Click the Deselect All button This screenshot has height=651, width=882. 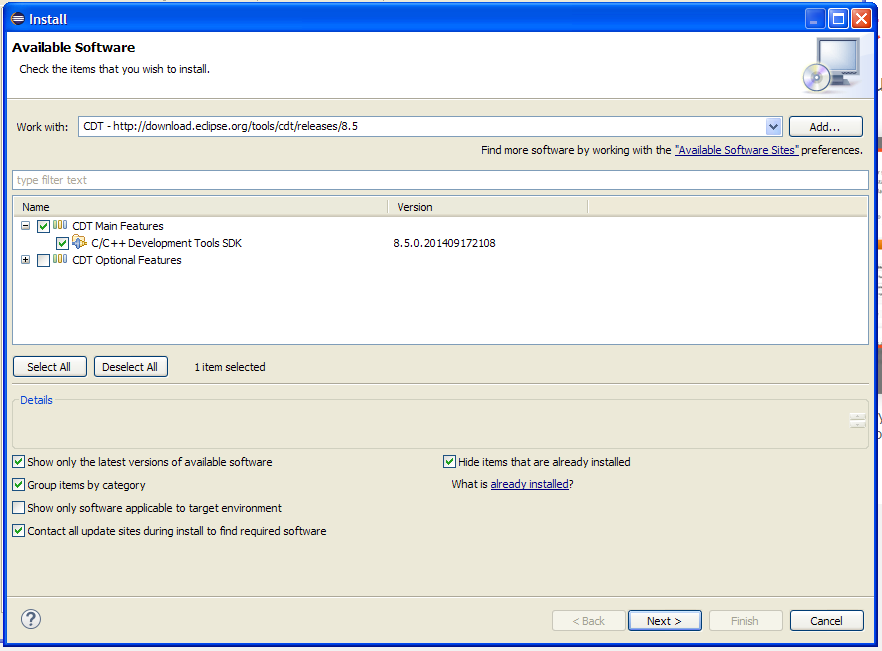pos(130,367)
